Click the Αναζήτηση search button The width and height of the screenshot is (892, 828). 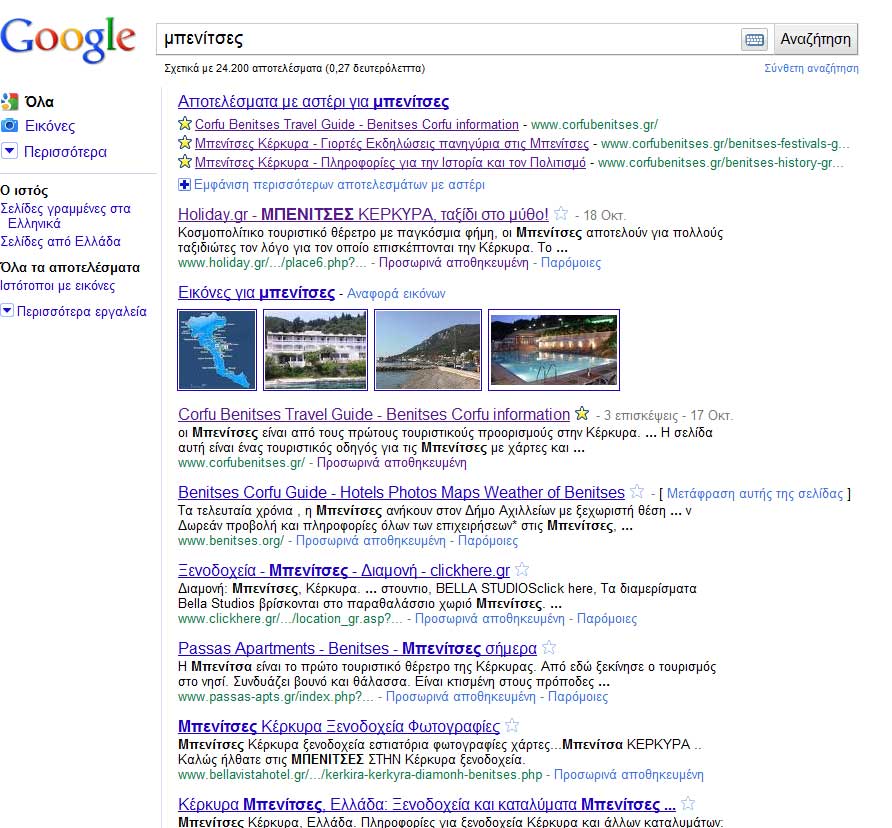[816, 39]
